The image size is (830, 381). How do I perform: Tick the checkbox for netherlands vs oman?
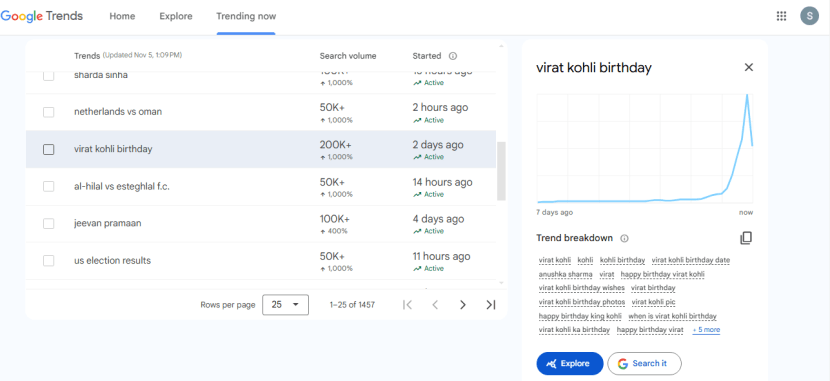coord(48,112)
